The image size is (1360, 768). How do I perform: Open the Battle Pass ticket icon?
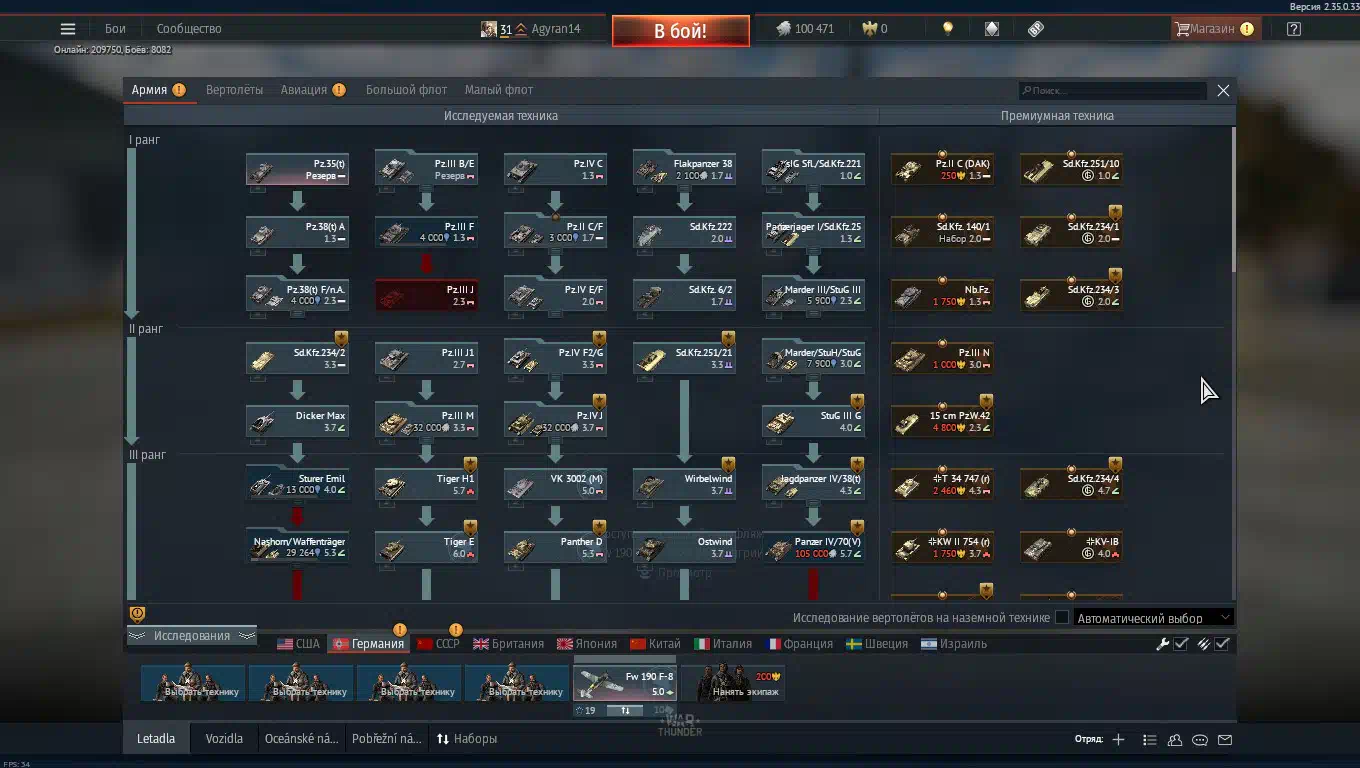click(1036, 29)
